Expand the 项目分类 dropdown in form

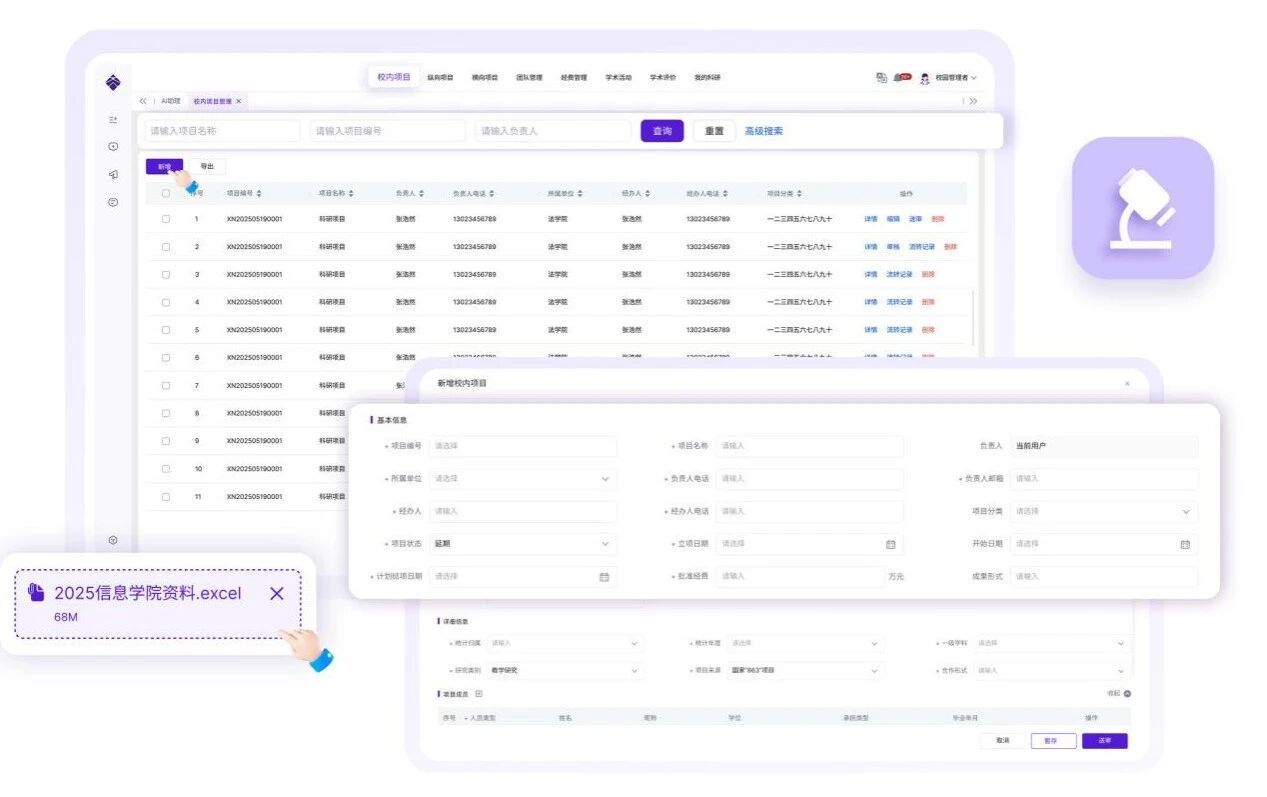1186,511
